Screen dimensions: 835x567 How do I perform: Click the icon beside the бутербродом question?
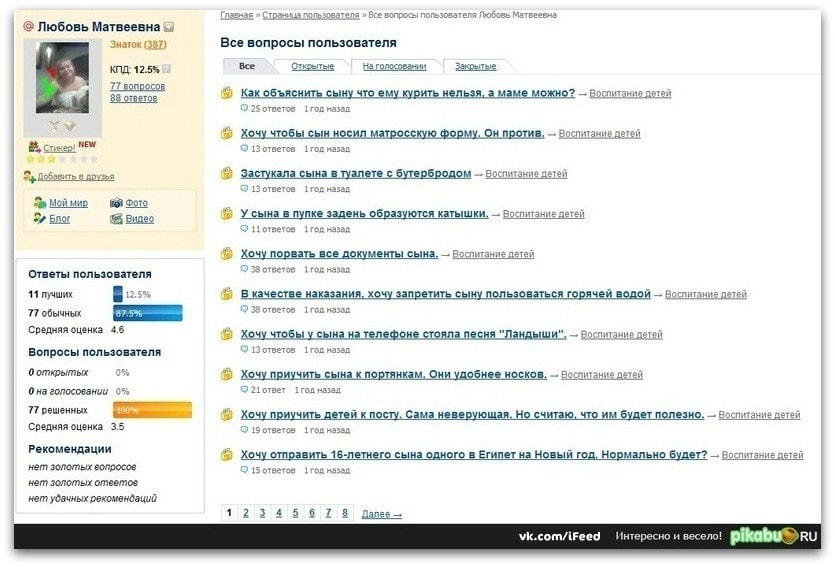pyautogui.click(x=227, y=173)
